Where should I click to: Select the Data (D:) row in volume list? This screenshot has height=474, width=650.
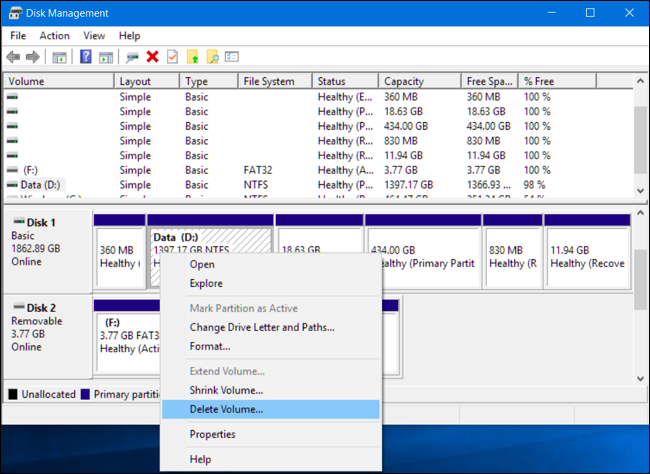coord(318,185)
